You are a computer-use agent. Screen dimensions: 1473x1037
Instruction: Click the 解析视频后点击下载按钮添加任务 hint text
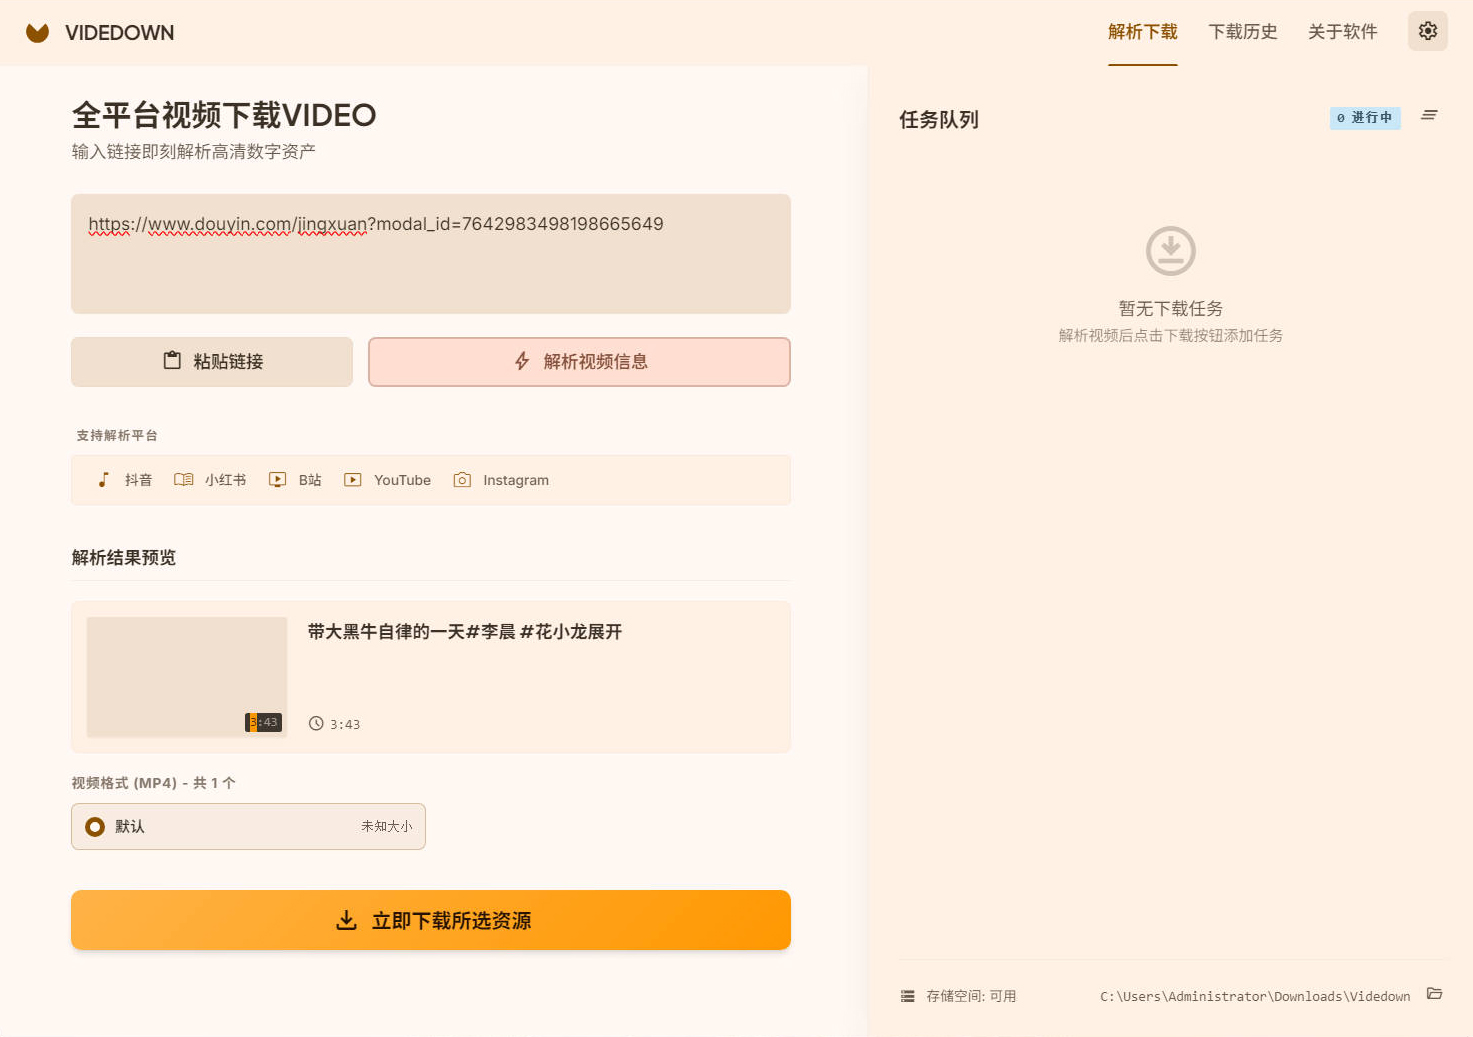pos(1170,335)
